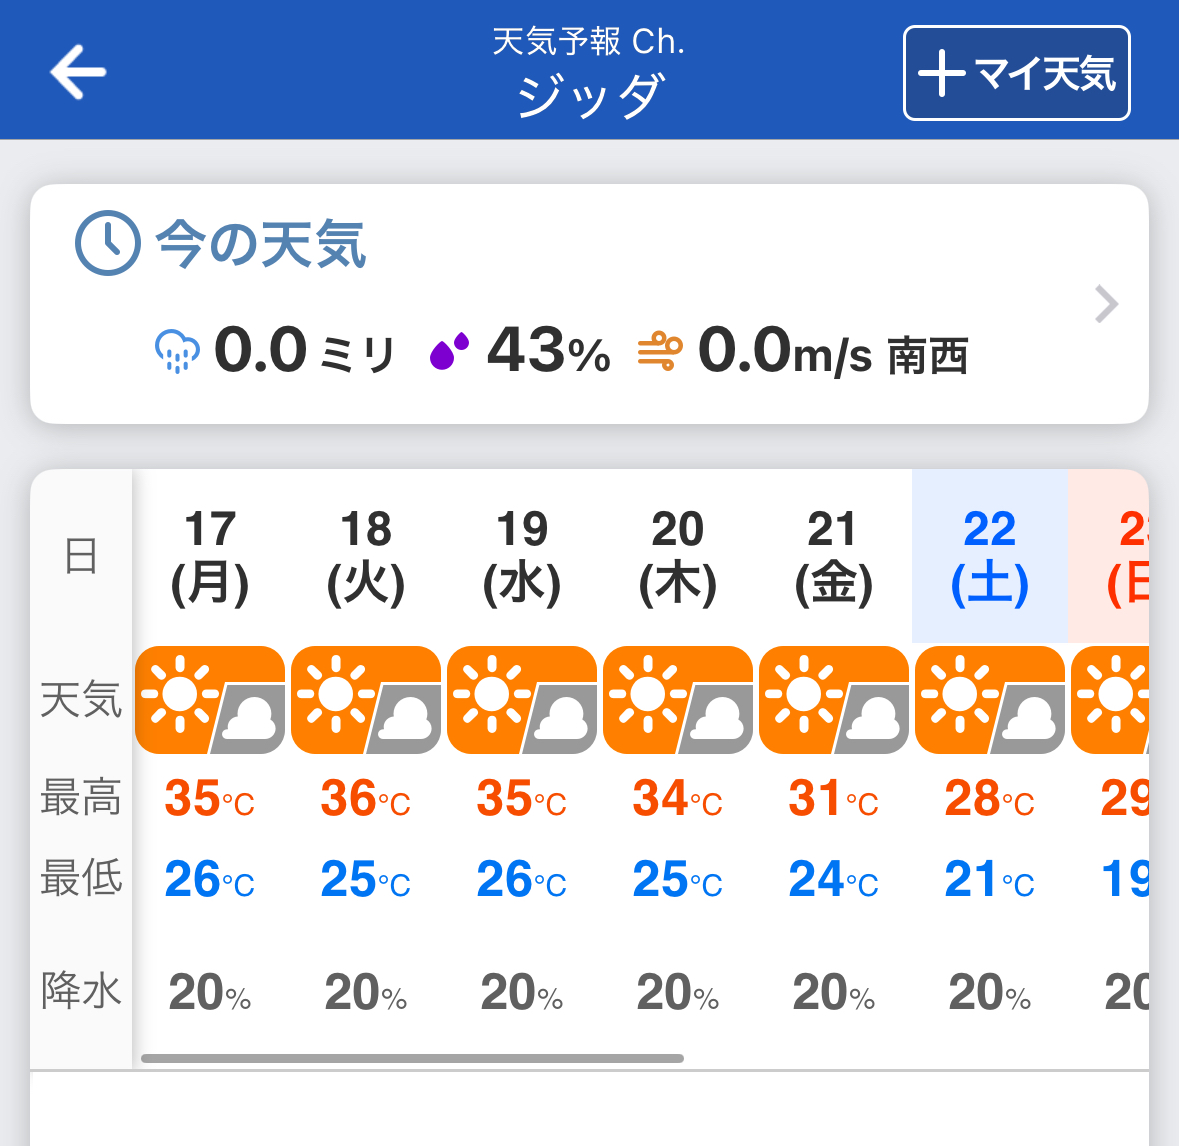Tap the partially visible Sunday date column
Image resolution: width=1179 pixels, height=1146 pixels.
click(1108, 556)
